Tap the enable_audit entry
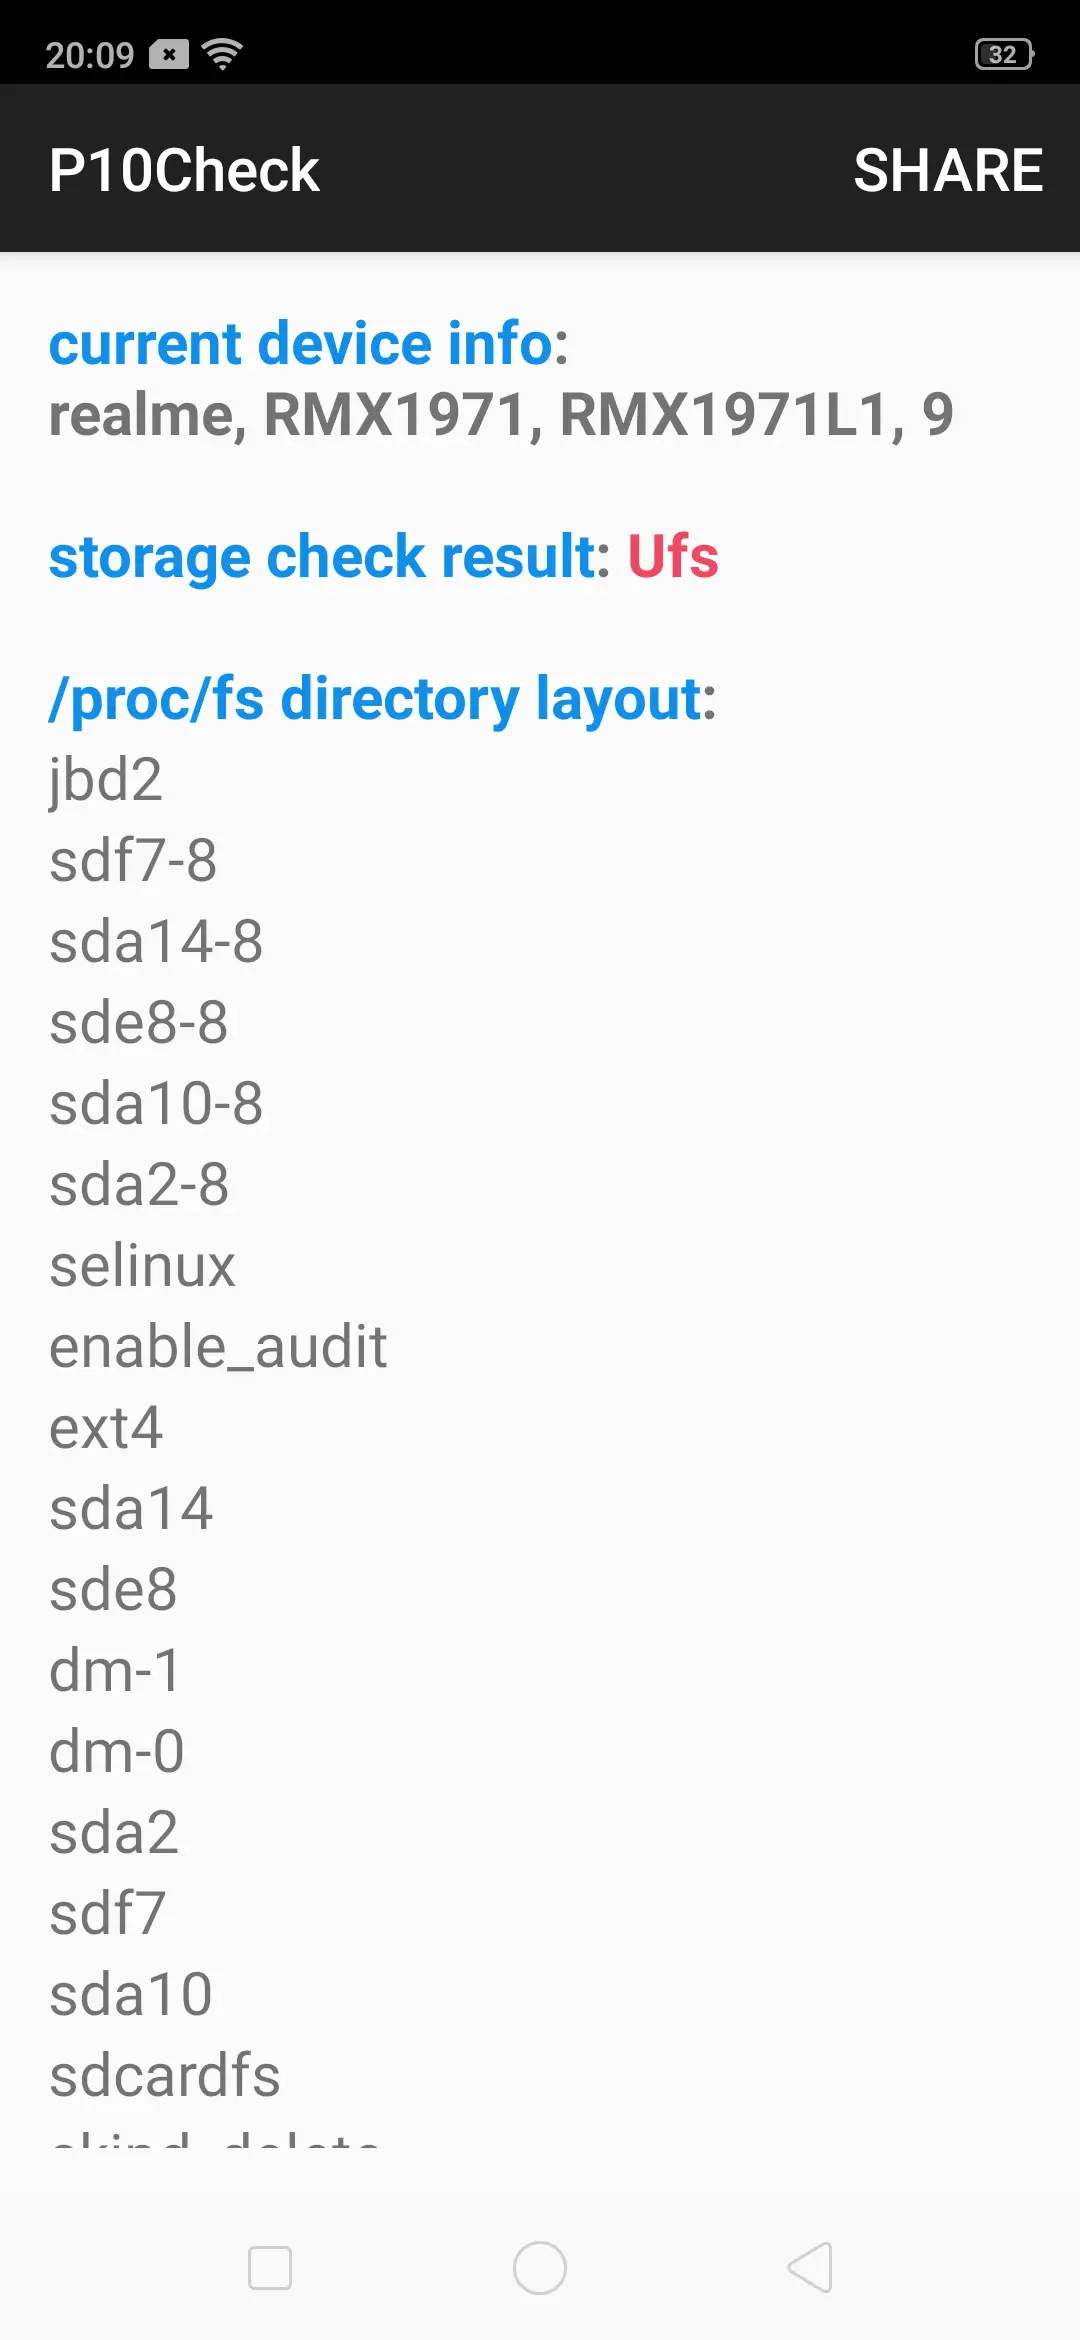This screenshot has height=2340, width=1080. click(x=218, y=1347)
